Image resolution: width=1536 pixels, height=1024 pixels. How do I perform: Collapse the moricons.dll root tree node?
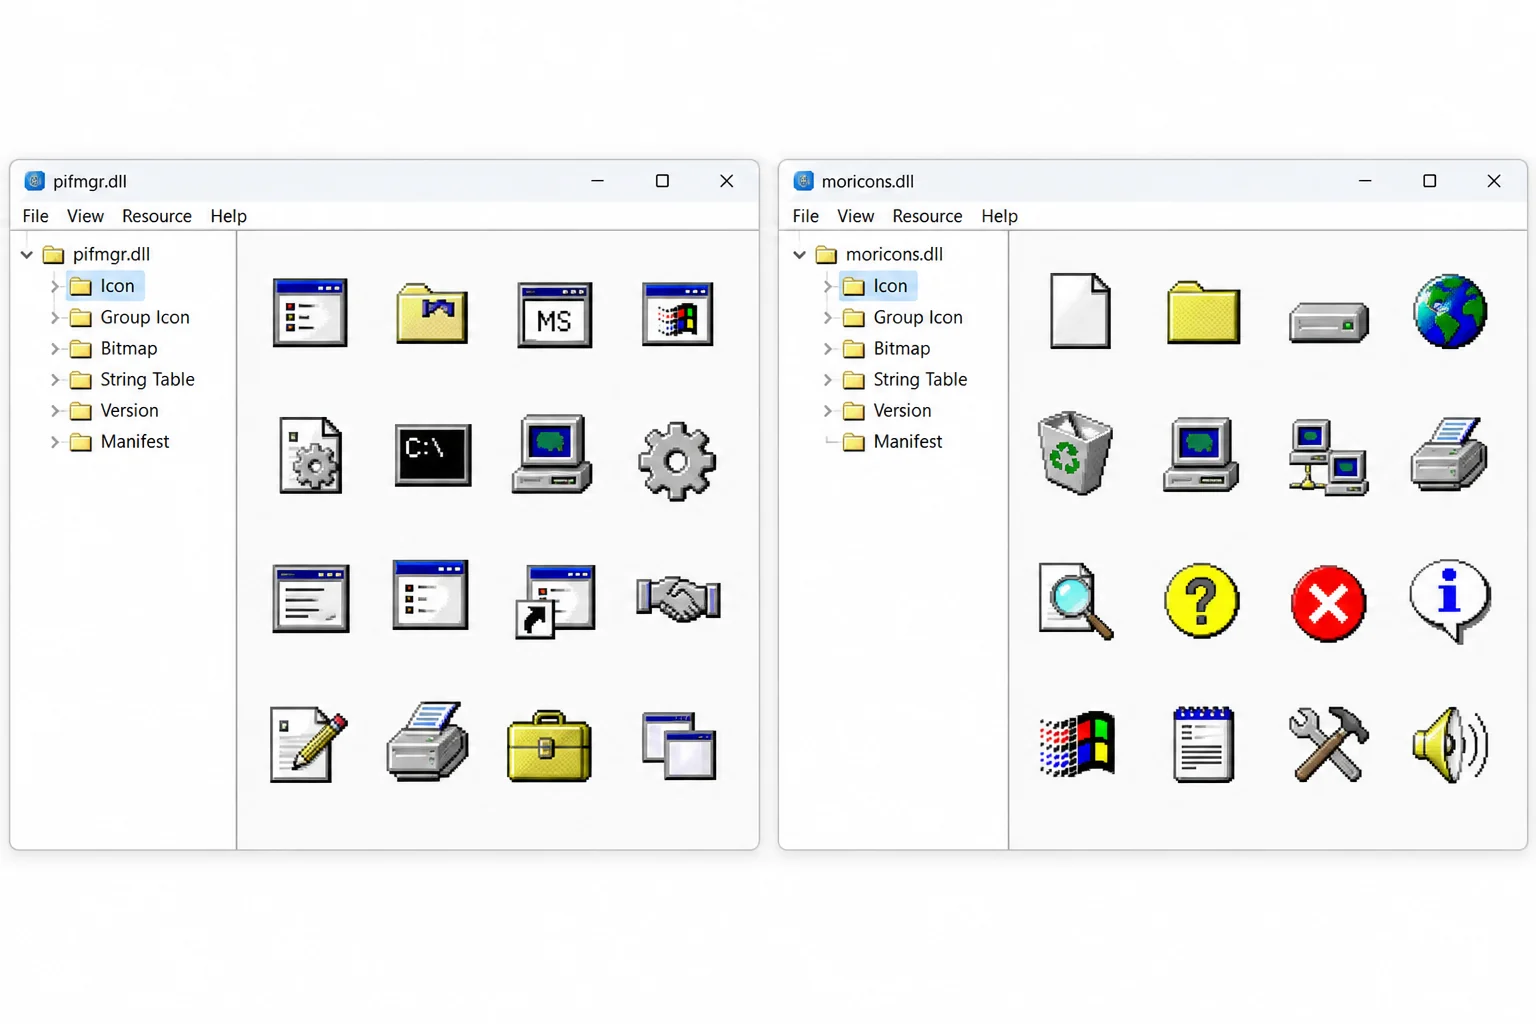pyautogui.click(x=800, y=255)
